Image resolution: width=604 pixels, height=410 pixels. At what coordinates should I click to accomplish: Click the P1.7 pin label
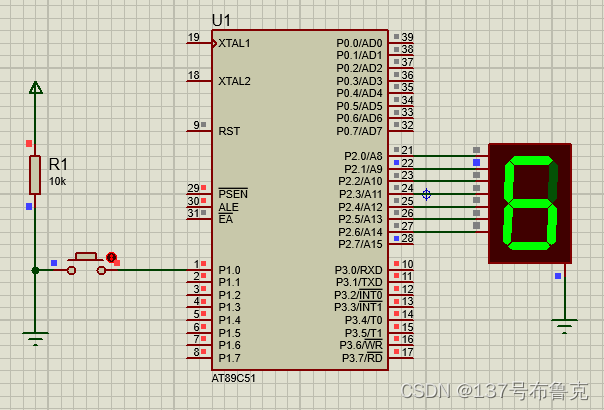pos(230,358)
